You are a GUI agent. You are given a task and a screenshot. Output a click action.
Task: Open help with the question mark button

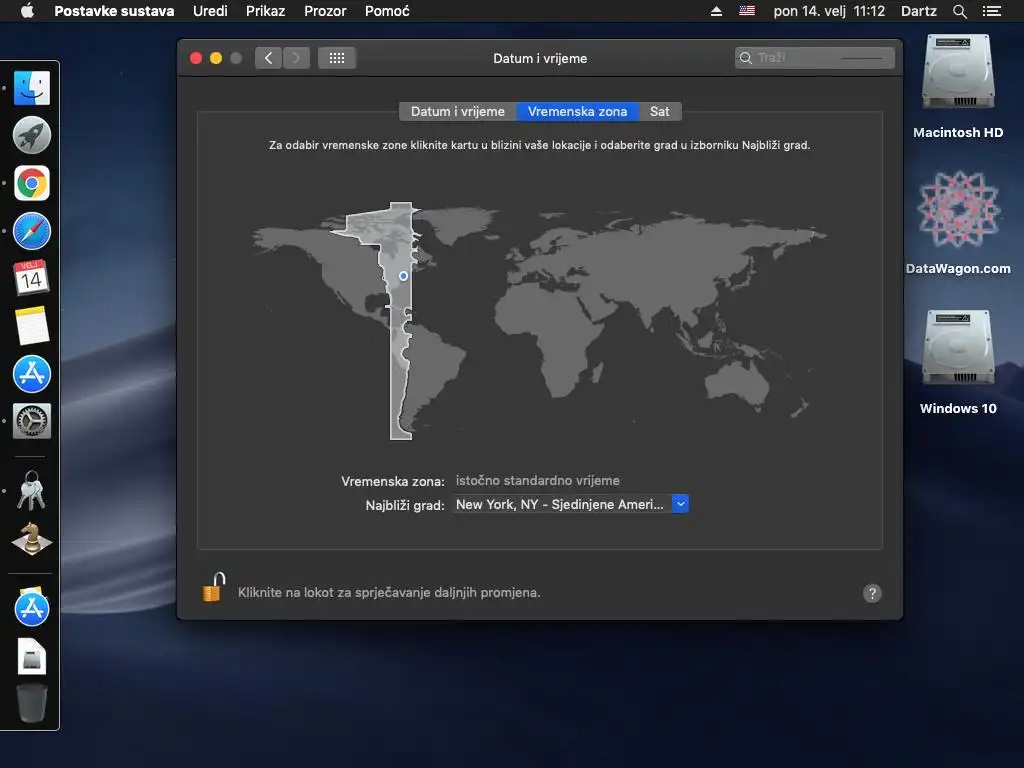pyautogui.click(x=872, y=593)
